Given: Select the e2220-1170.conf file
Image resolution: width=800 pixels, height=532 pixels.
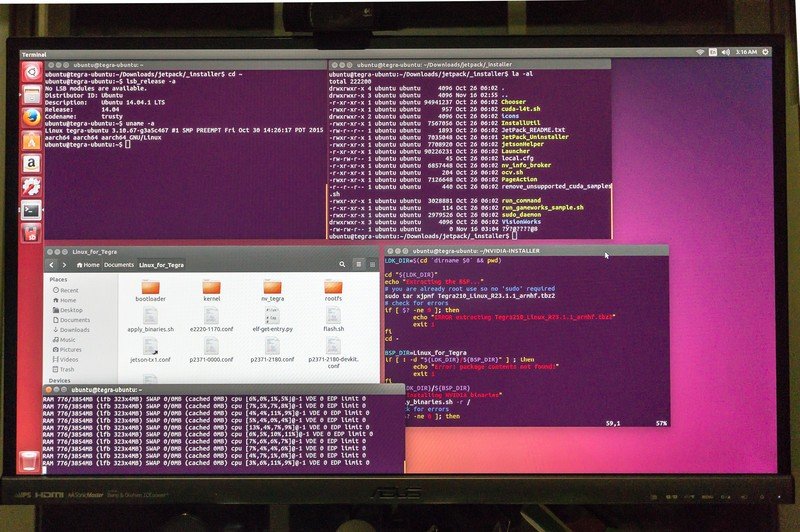Looking at the screenshot, I should pos(212,320).
